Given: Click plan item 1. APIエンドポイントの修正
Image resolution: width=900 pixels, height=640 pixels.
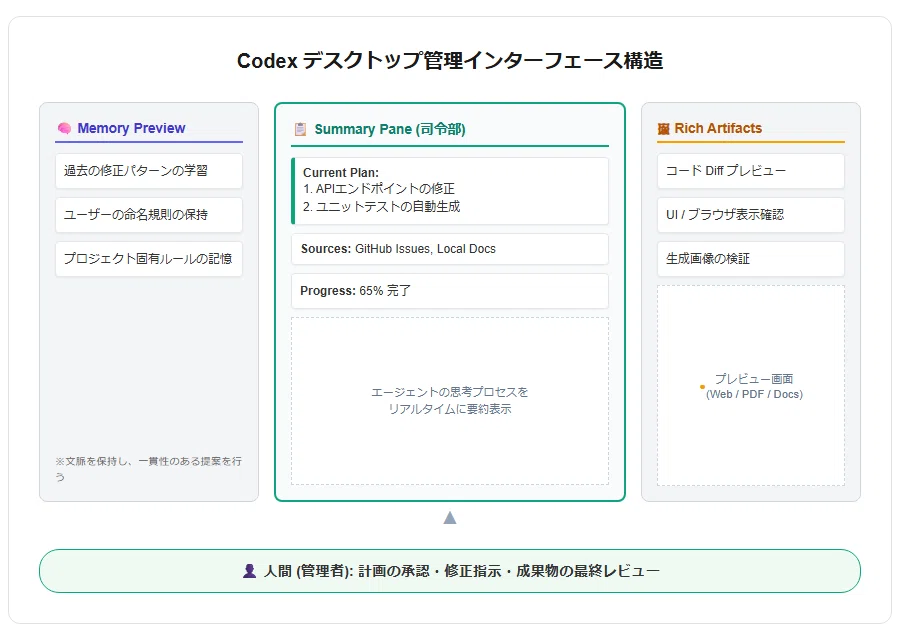Looking at the screenshot, I should 379,189.
